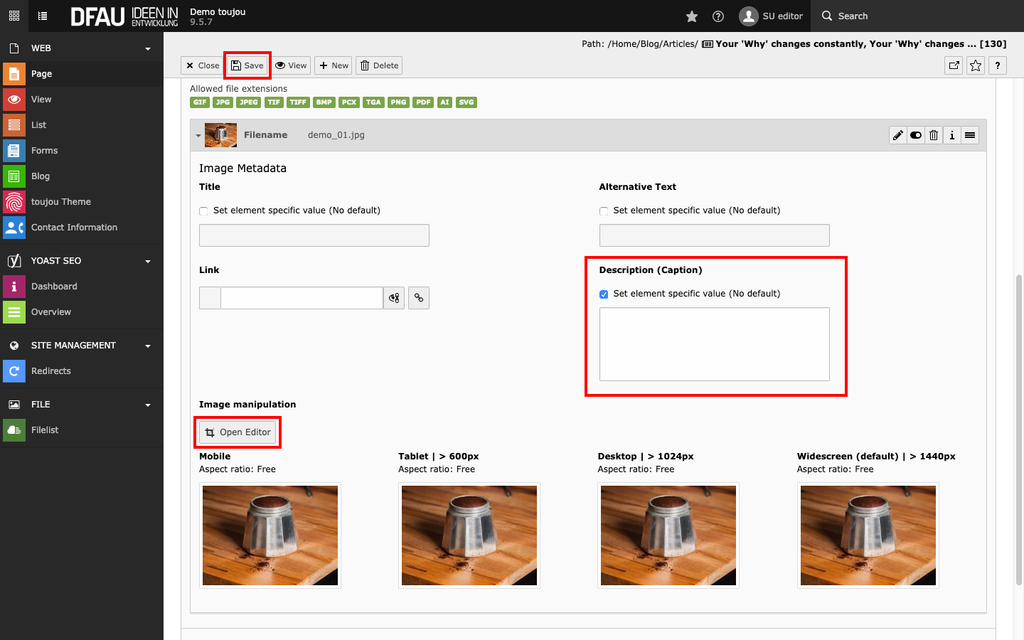Image resolution: width=1024 pixels, height=640 pixels.
Task: Open the Blog module in sidebar
Action: [x=40, y=176]
